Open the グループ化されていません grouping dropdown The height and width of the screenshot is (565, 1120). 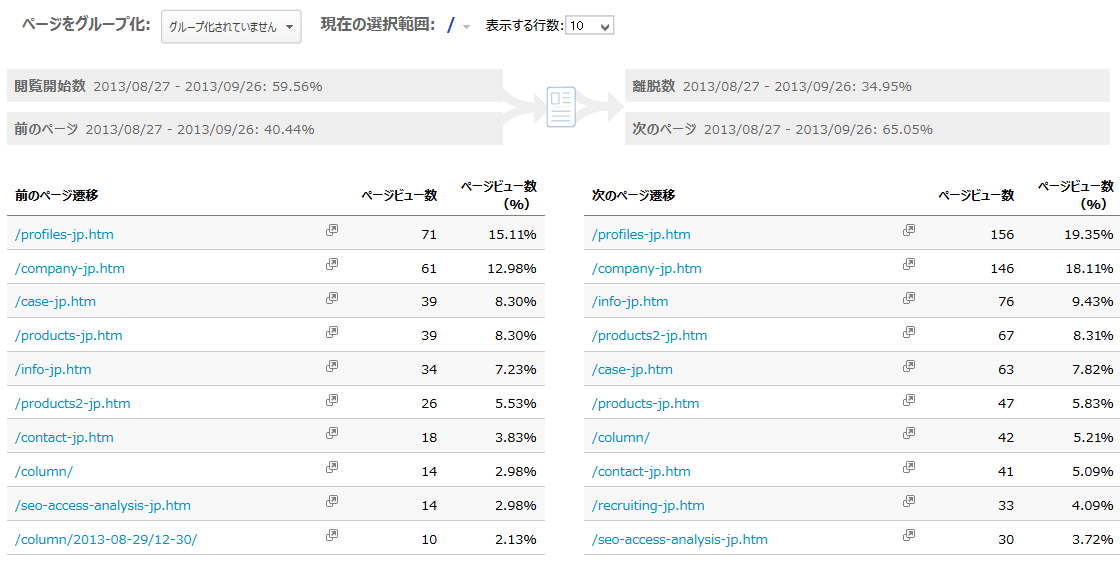tap(231, 27)
